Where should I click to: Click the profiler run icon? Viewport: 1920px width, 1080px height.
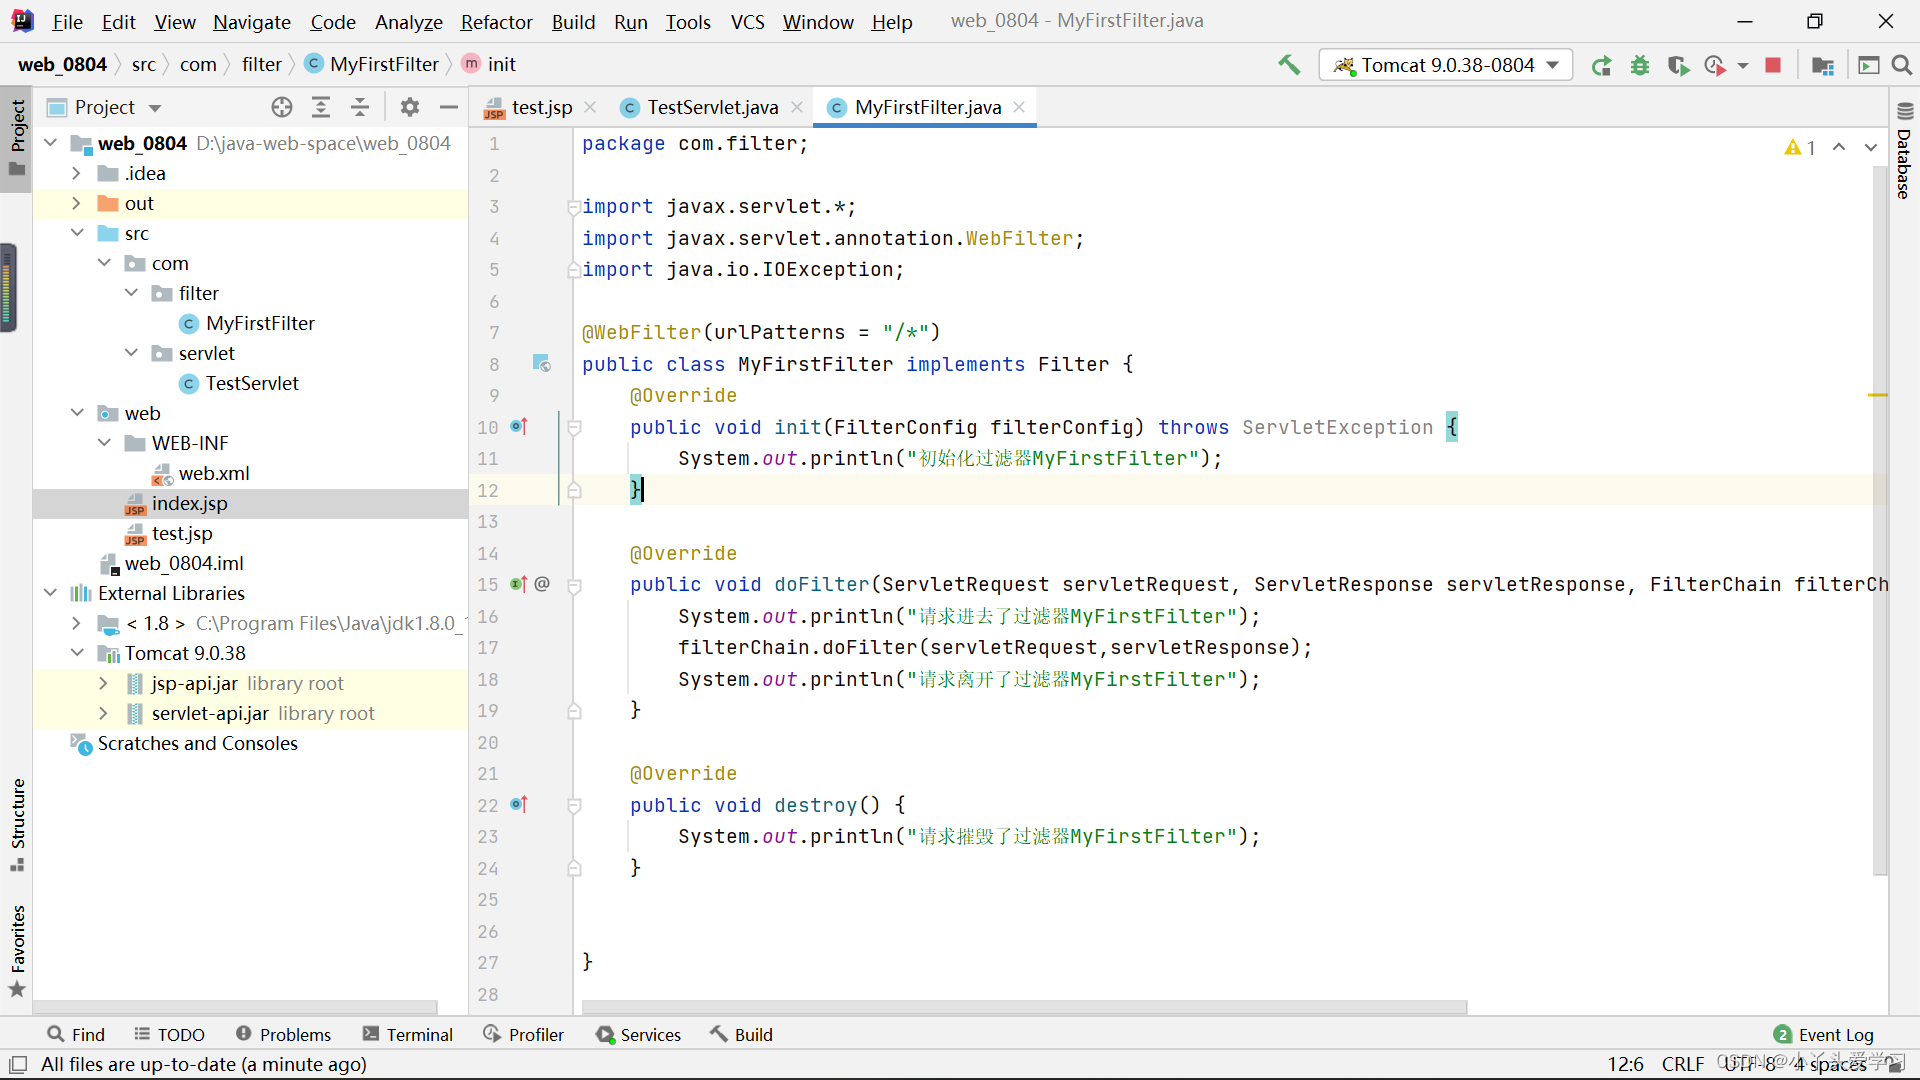pyautogui.click(x=1716, y=65)
